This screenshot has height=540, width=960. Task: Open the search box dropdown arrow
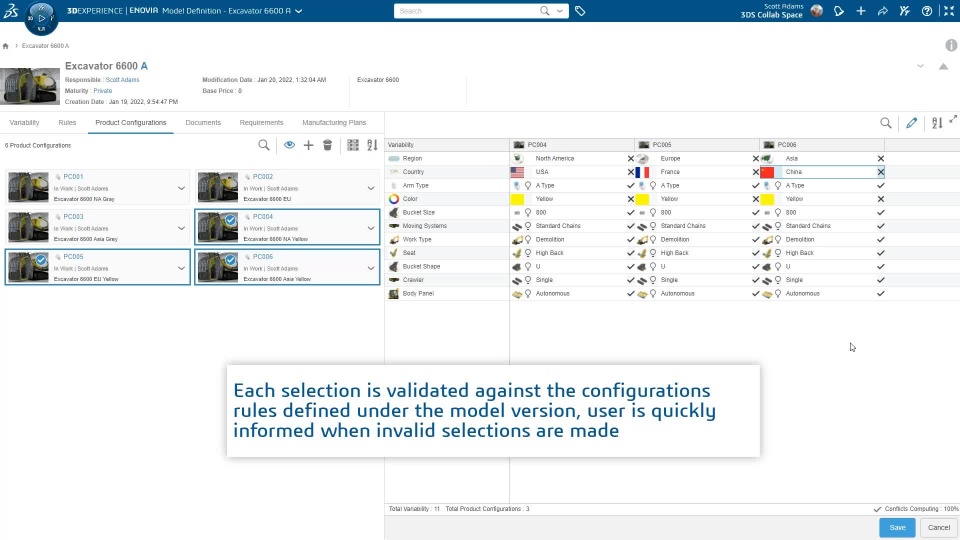tap(560, 11)
